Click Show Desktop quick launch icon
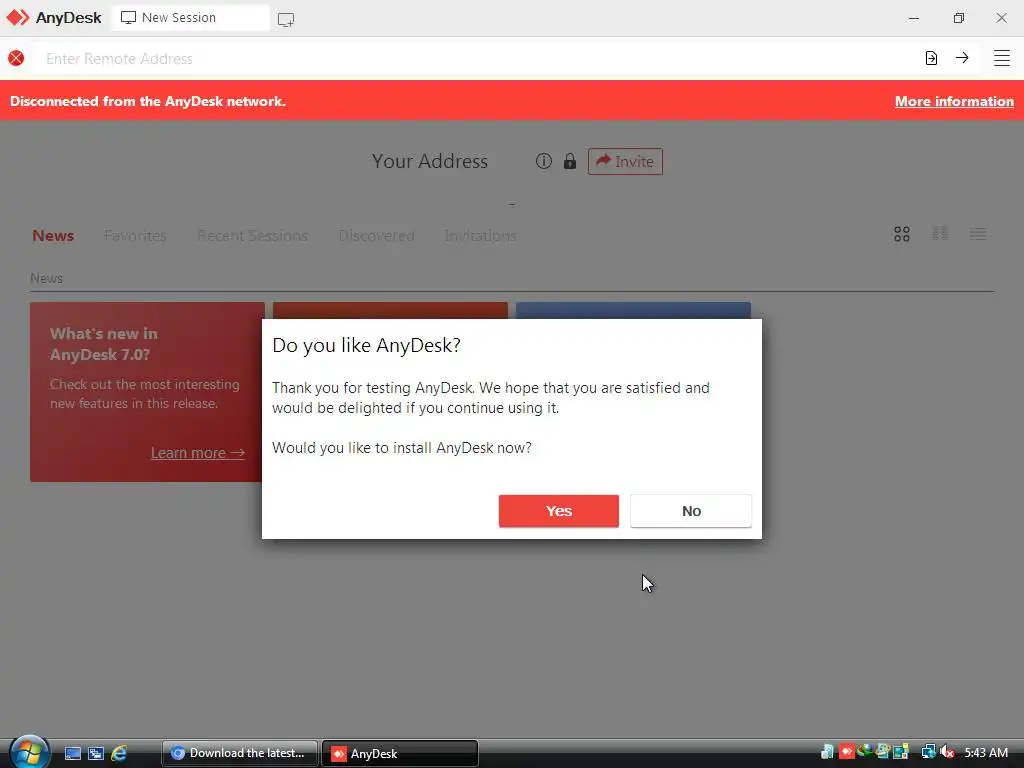The height and width of the screenshot is (768, 1024). pos(72,753)
